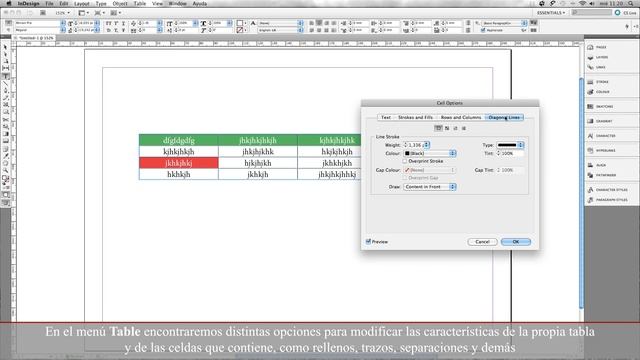Click the vertical scrollbar of the document window

(581, 192)
